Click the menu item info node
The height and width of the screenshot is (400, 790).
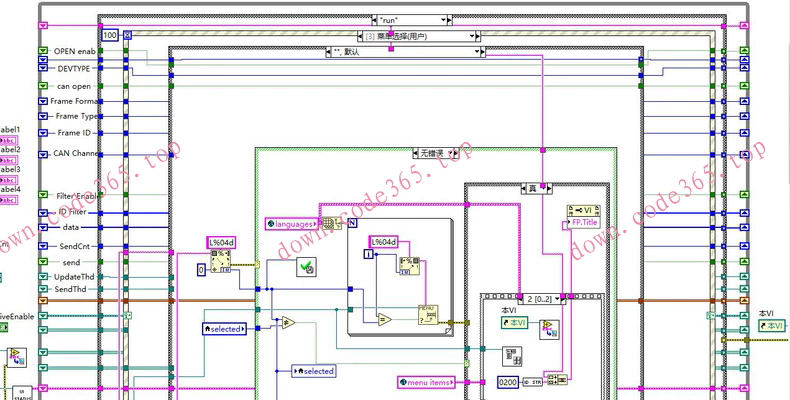(x=428, y=315)
